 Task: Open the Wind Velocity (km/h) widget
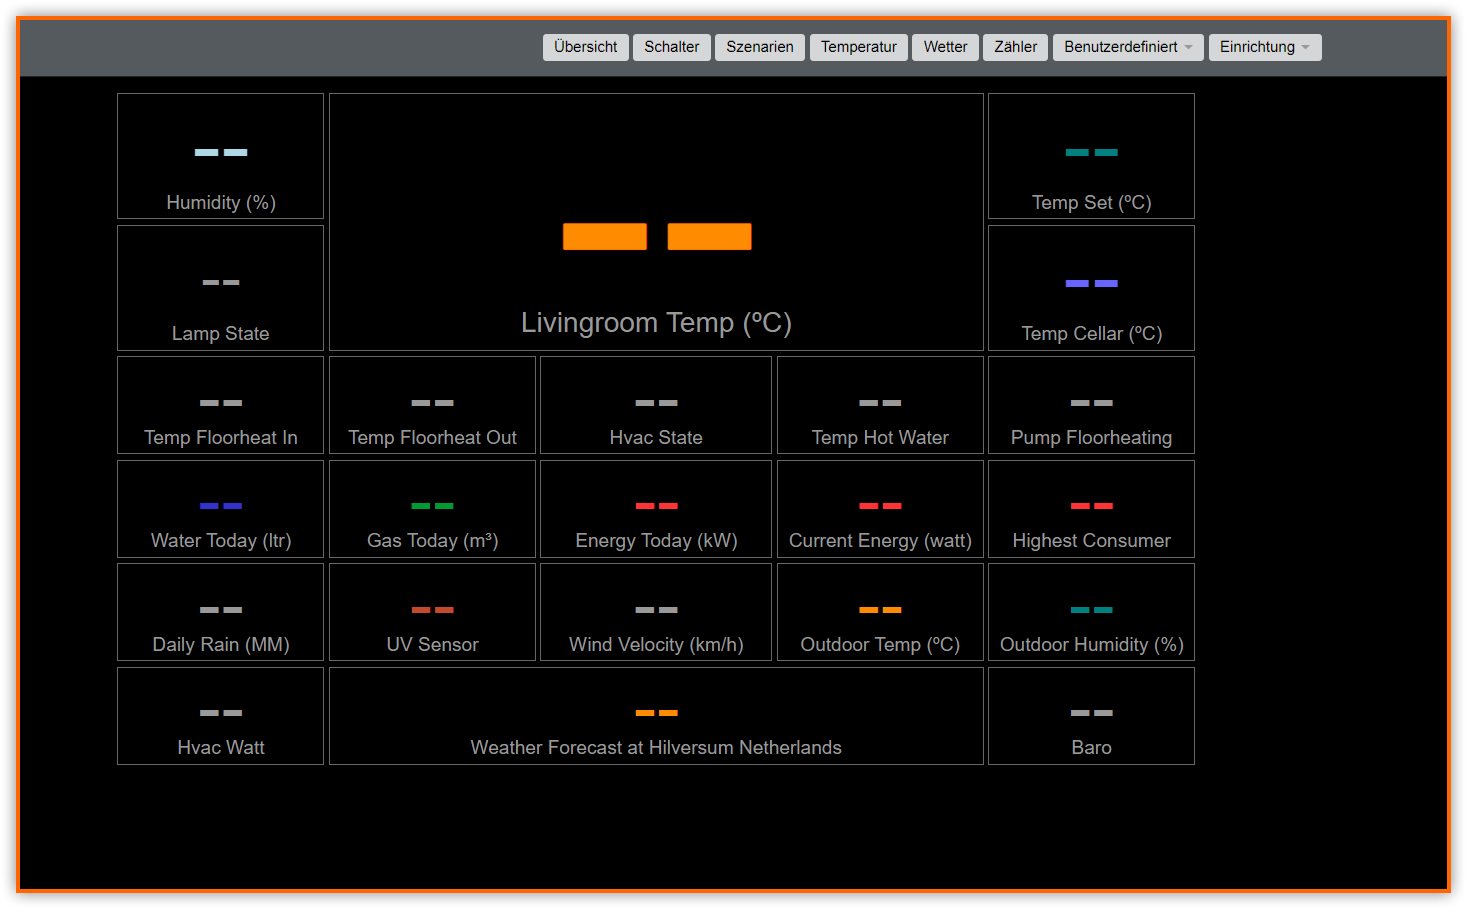pyautogui.click(x=656, y=612)
